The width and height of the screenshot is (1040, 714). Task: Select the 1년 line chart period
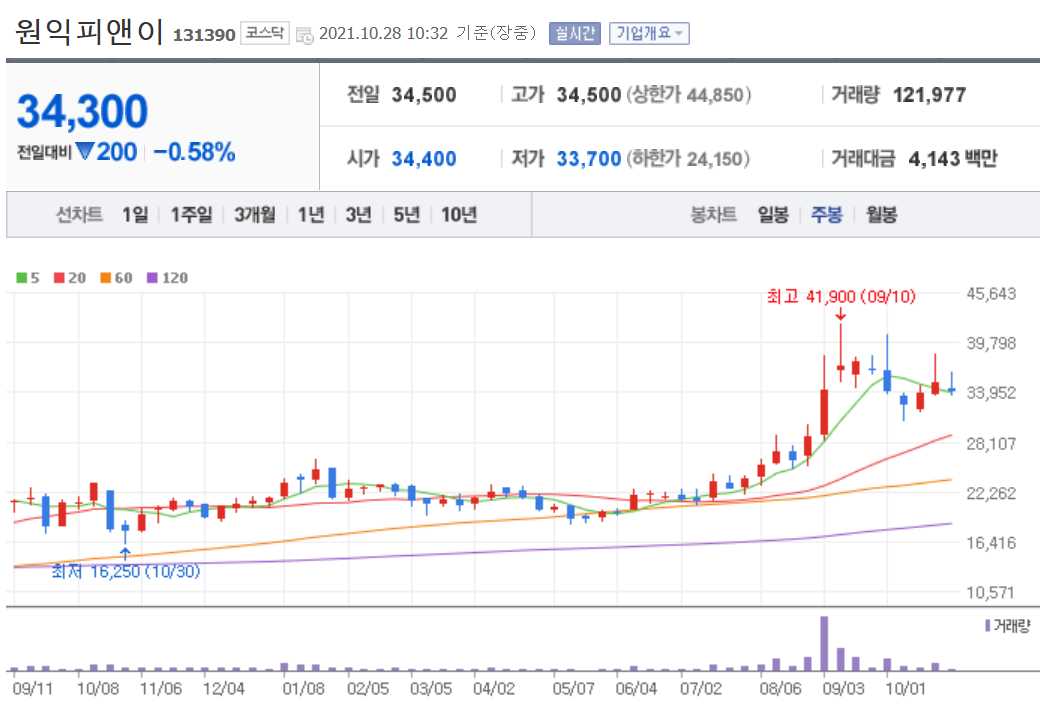coord(310,214)
